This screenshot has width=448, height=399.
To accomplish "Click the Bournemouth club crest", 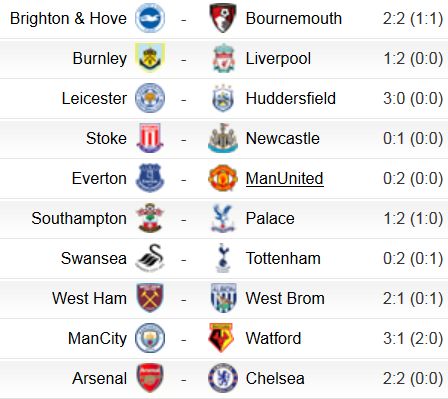I will pos(223,18).
